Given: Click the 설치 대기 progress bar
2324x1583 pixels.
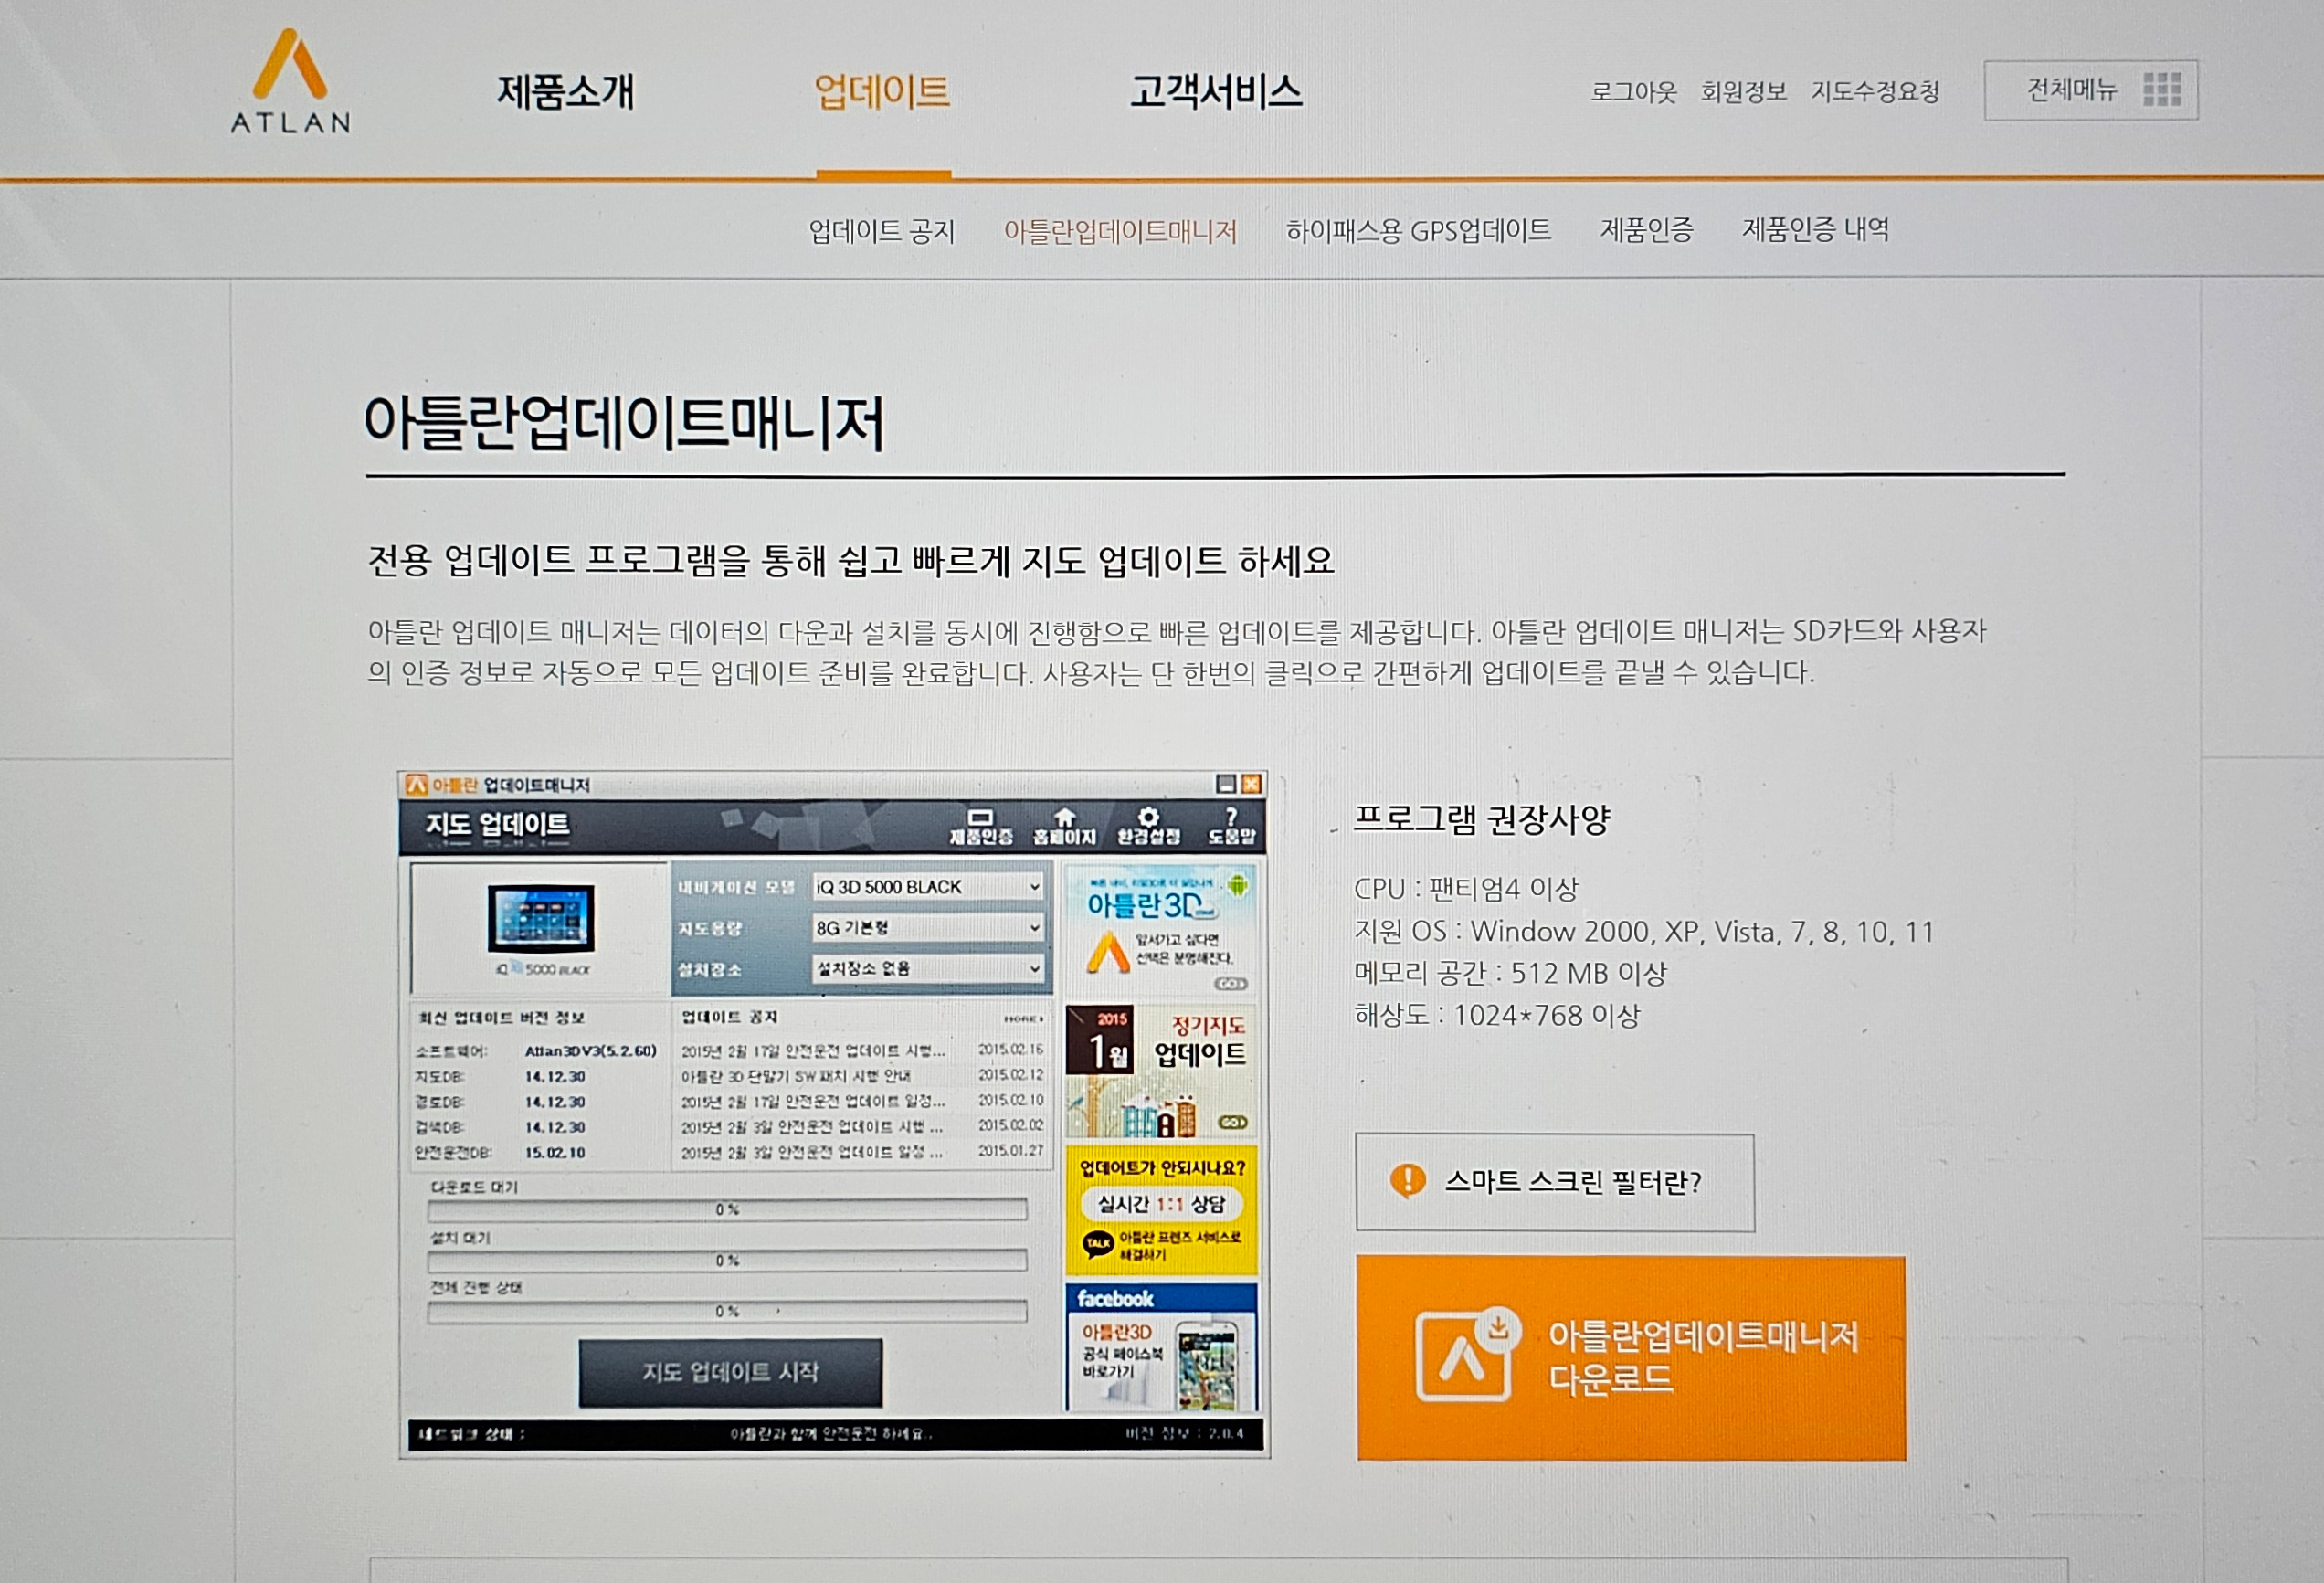Looking at the screenshot, I should pos(727,1260).
